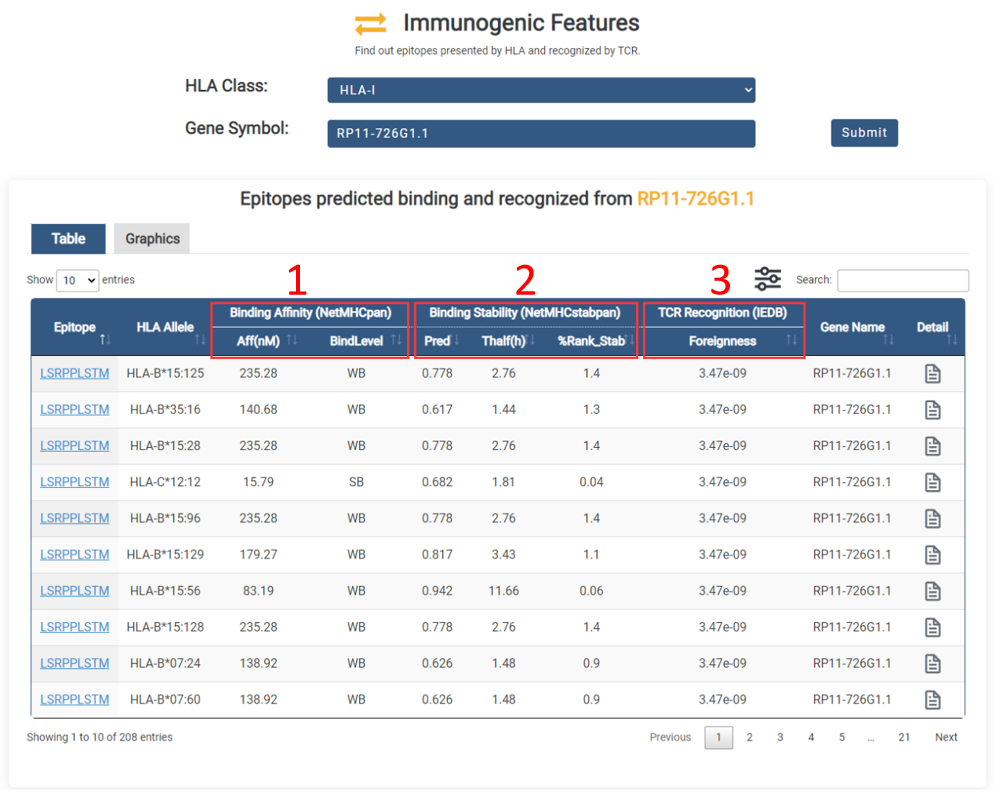Switch to the Graphics tab

point(152,238)
